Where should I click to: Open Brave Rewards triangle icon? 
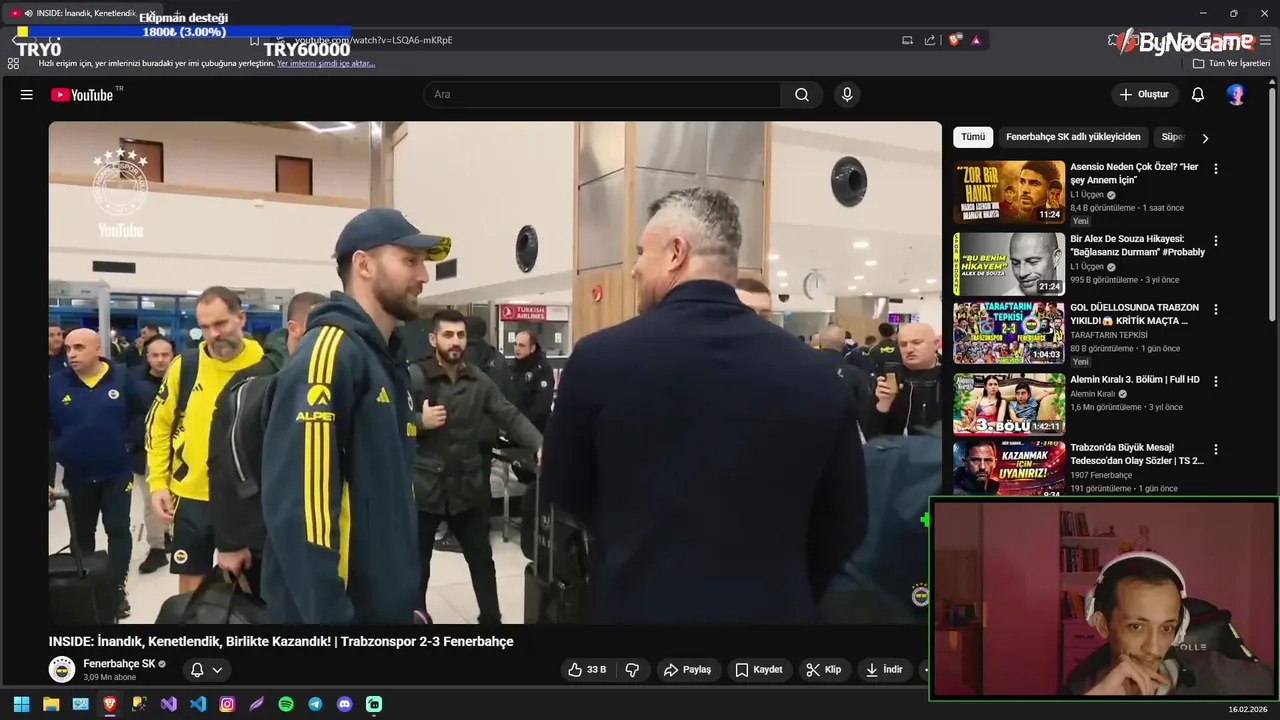tap(976, 40)
